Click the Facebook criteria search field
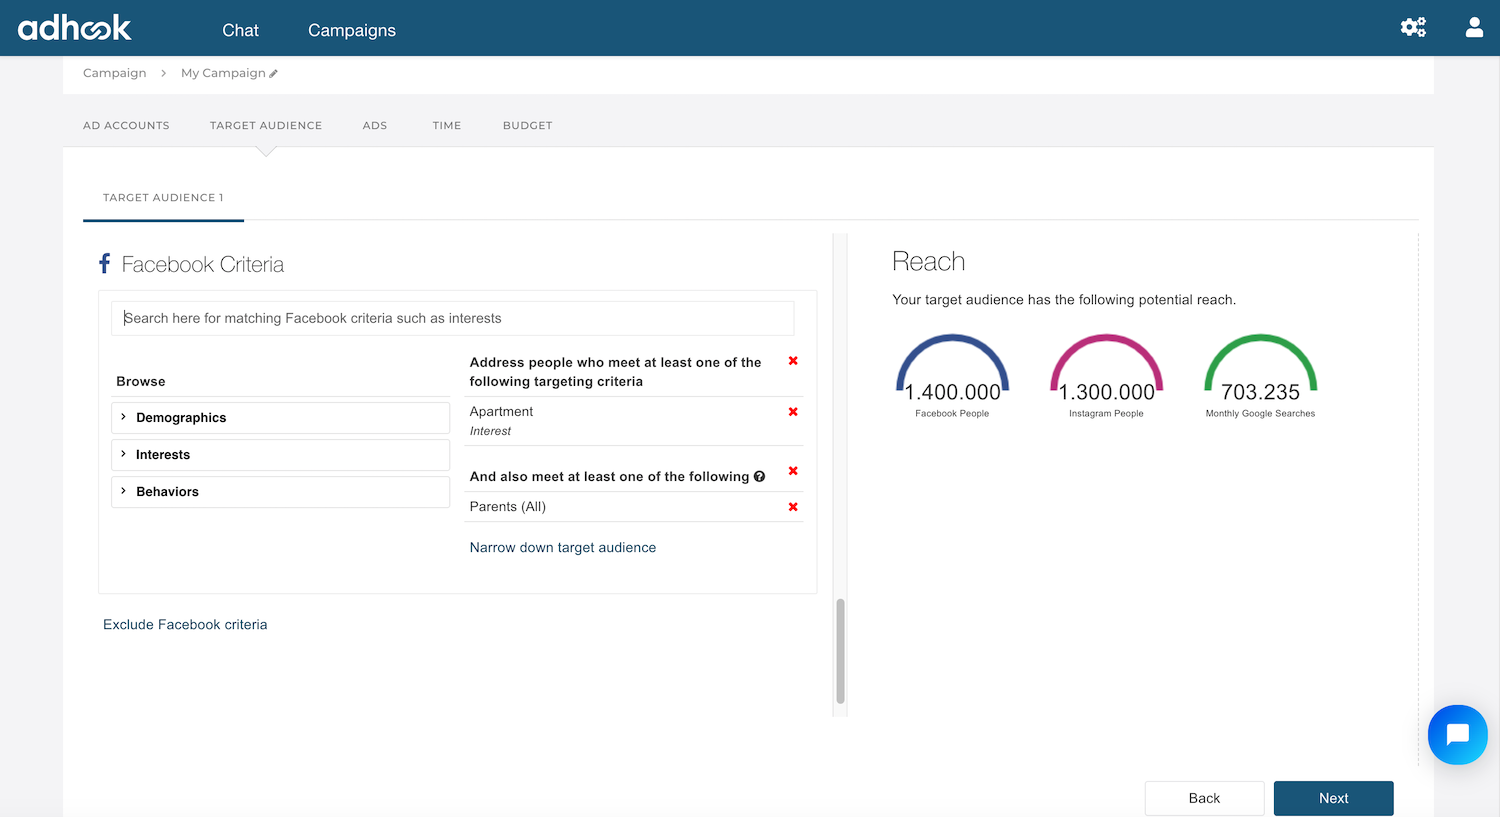This screenshot has width=1500, height=817. click(x=452, y=318)
